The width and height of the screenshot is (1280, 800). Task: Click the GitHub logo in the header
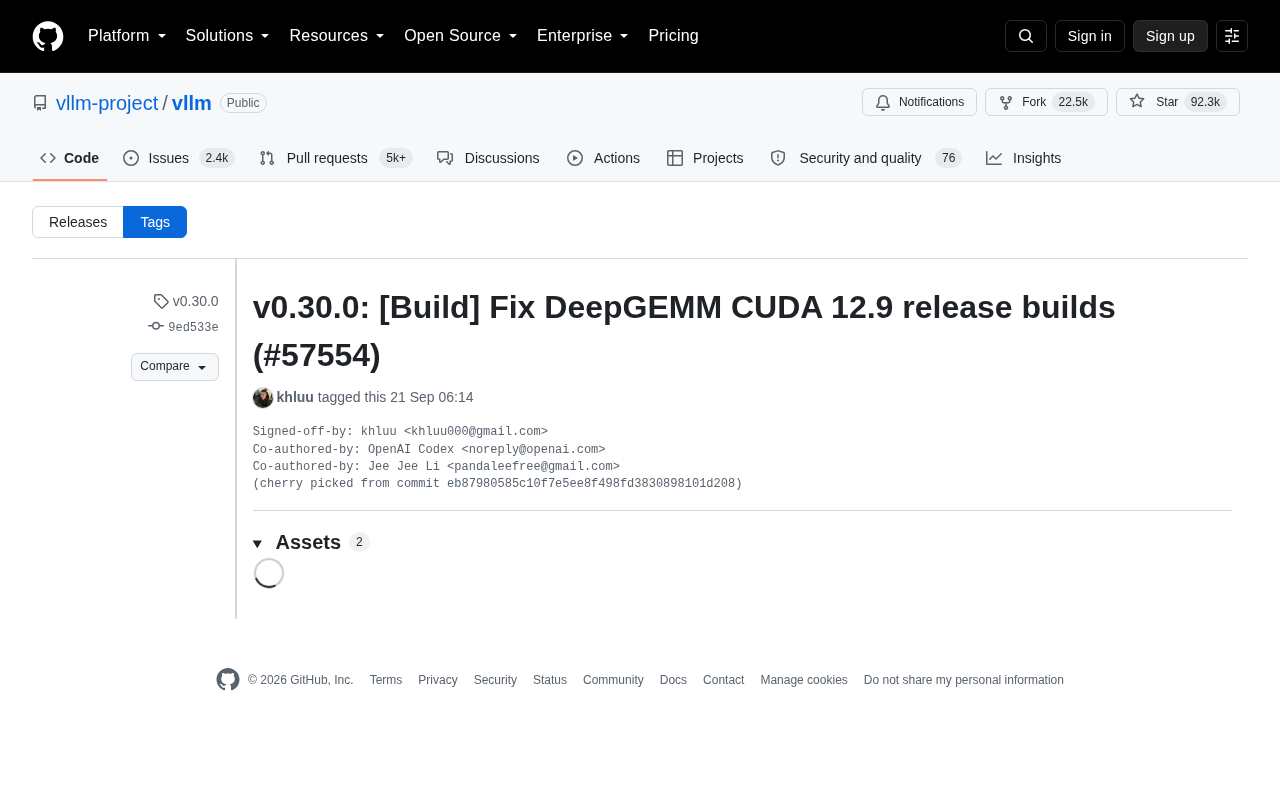(x=48, y=36)
